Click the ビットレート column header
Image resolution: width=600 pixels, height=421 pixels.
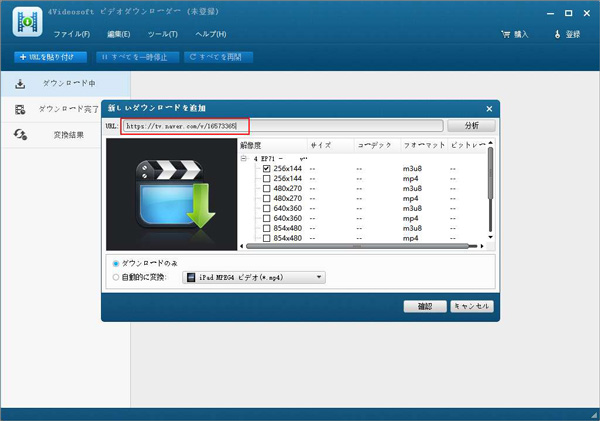467,145
